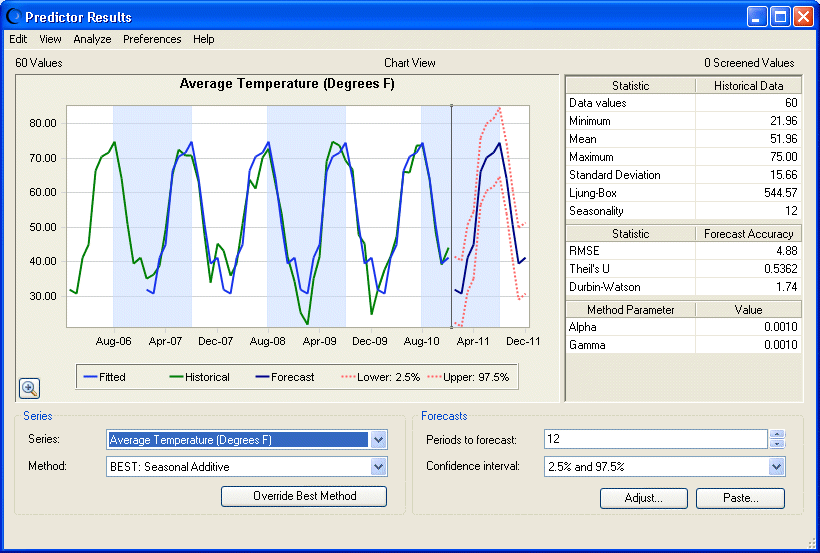Click the Aug-06 x-axis label
Image resolution: width=820 pixels, height=553 pixels.
[x=113, y=341]
